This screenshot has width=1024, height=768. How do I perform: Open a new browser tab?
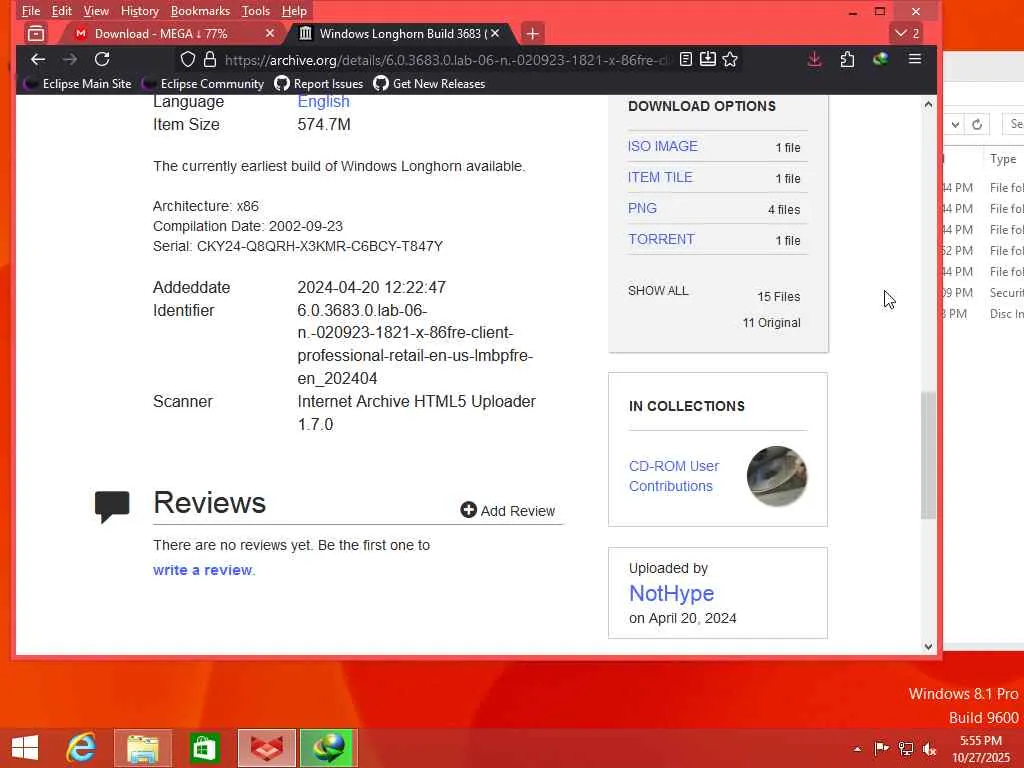pyautogui.click(x=532, y=33)
